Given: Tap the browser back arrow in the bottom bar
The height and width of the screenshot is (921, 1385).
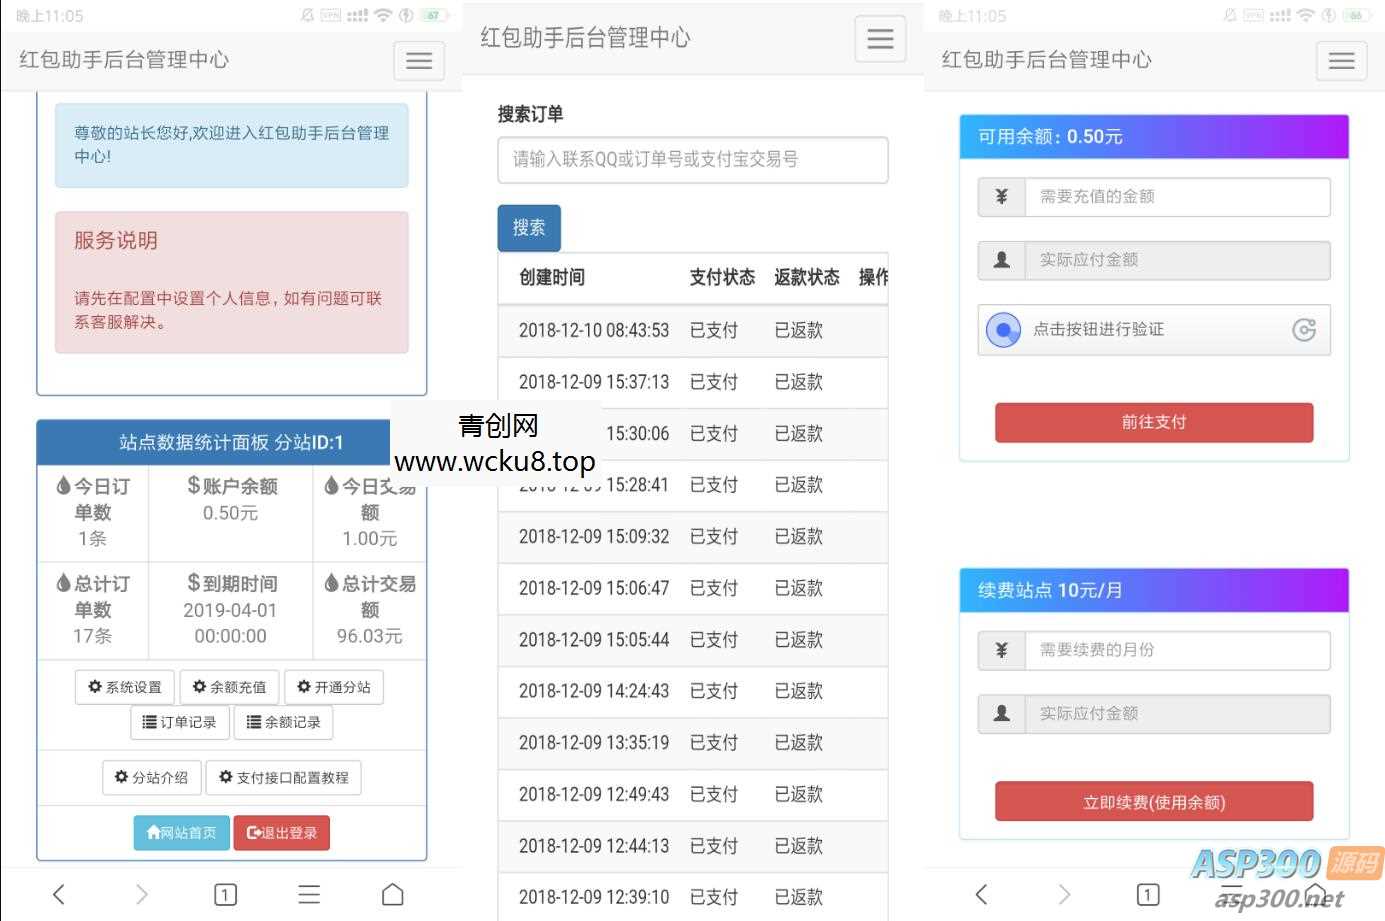Looking at the screenshot, I should pyautogui.click(x=59, y=894).
